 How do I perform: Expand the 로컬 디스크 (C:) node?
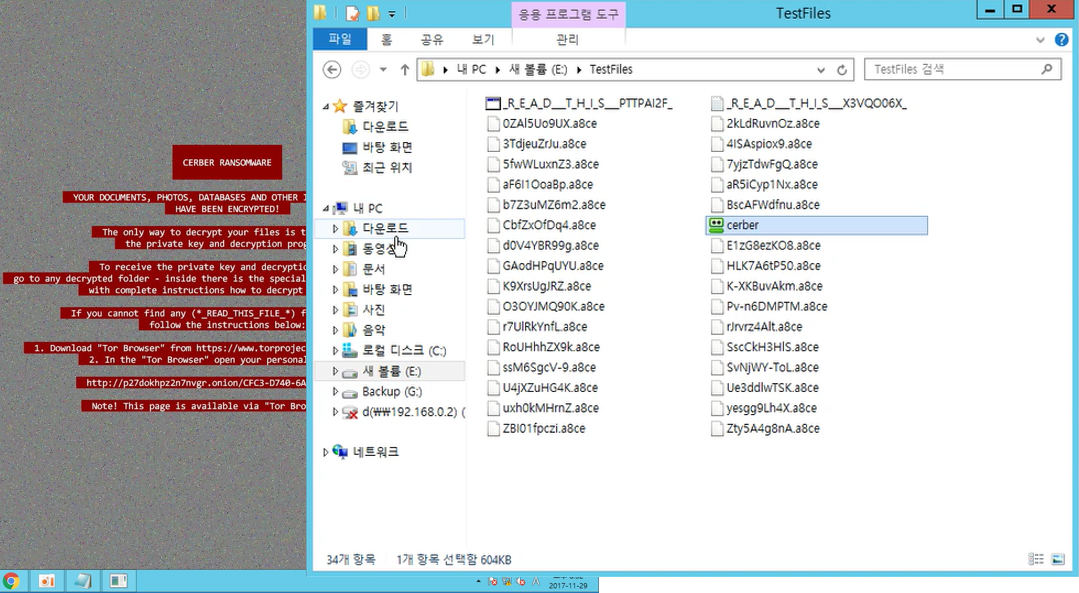(x=335, y=351)
